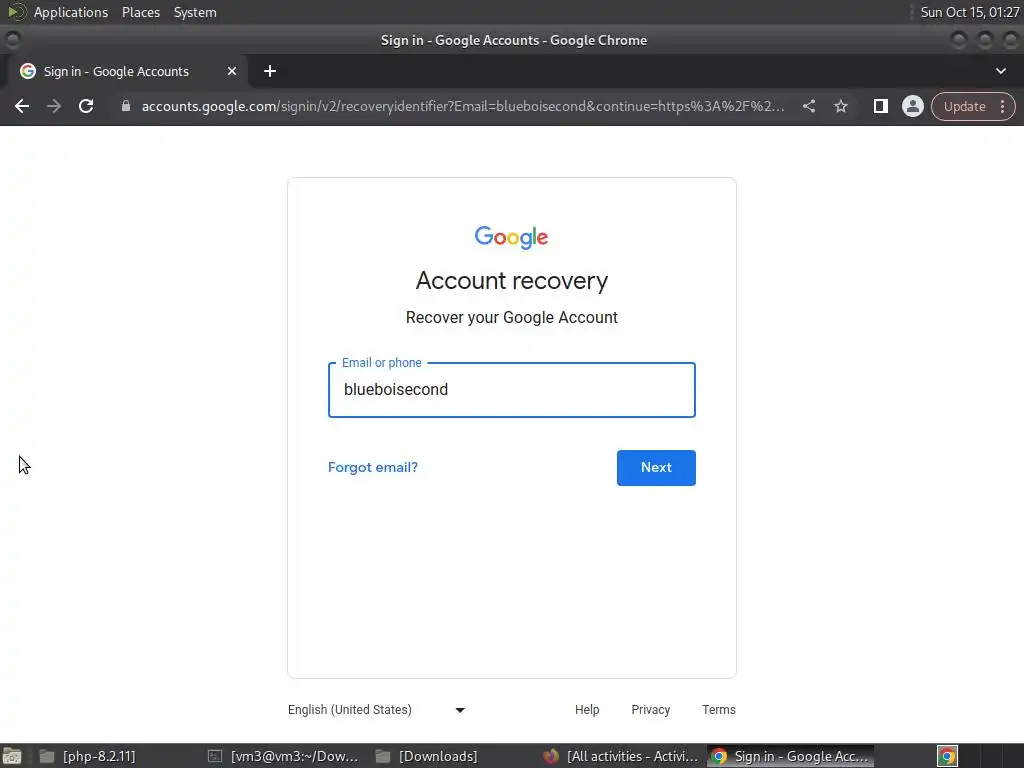This screenshot has width=1024, height=768.
Task: Open the System menu
Action: [x=195, y=12]
